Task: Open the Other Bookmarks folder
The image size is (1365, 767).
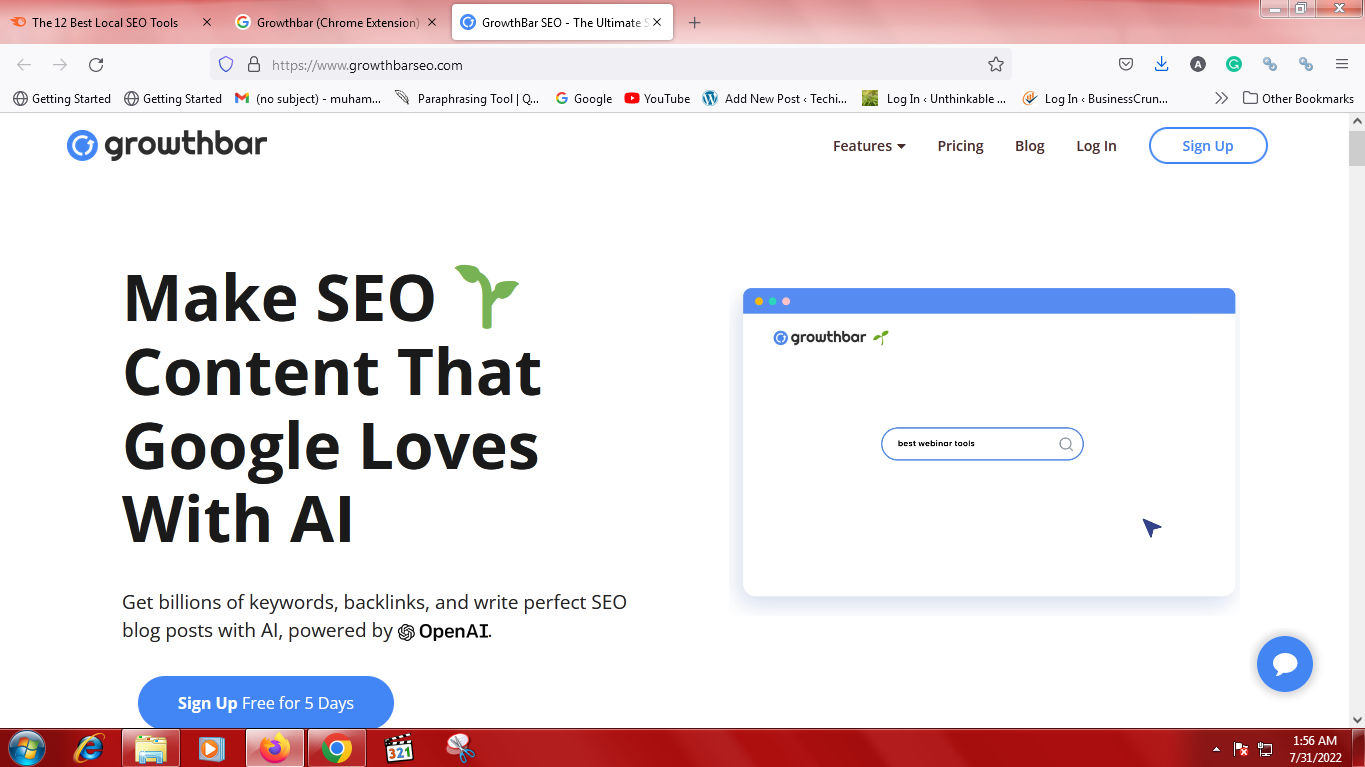Action: 1298,98
